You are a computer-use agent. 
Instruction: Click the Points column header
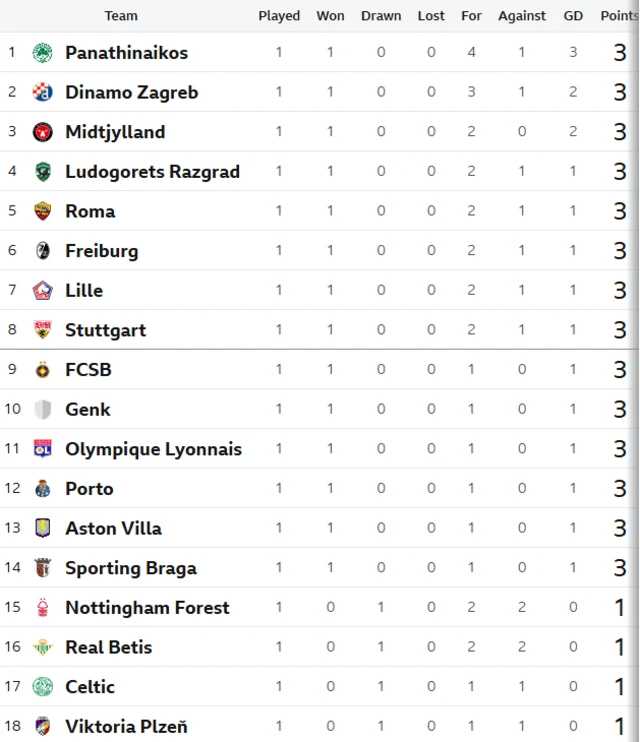(618, 16)
